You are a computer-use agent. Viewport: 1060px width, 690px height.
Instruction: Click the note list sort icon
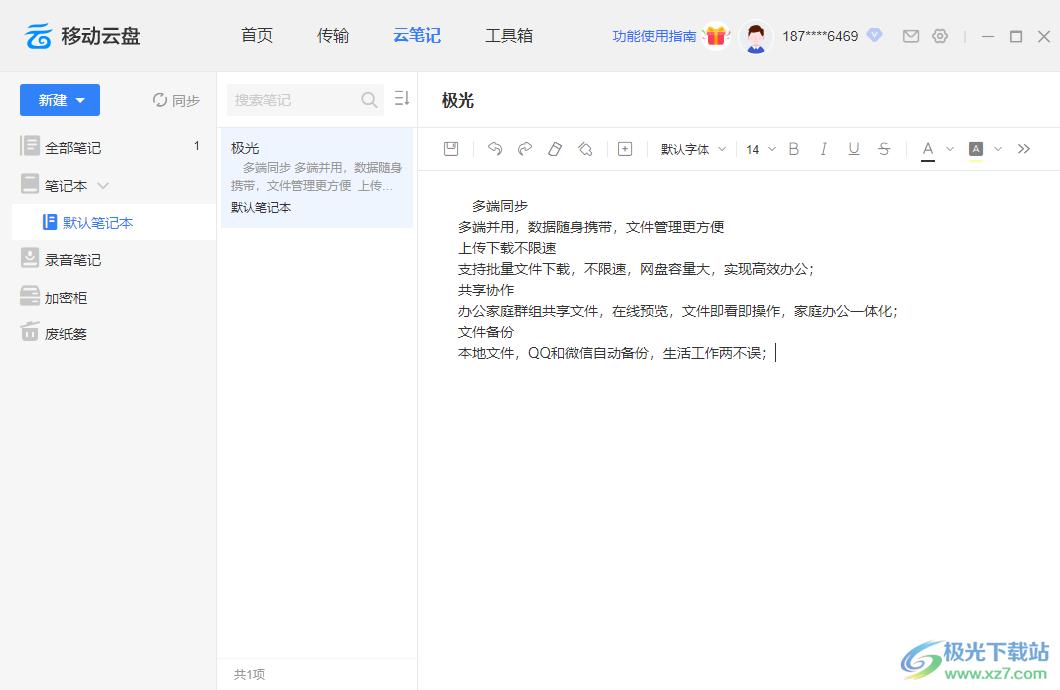pos(402,98)
